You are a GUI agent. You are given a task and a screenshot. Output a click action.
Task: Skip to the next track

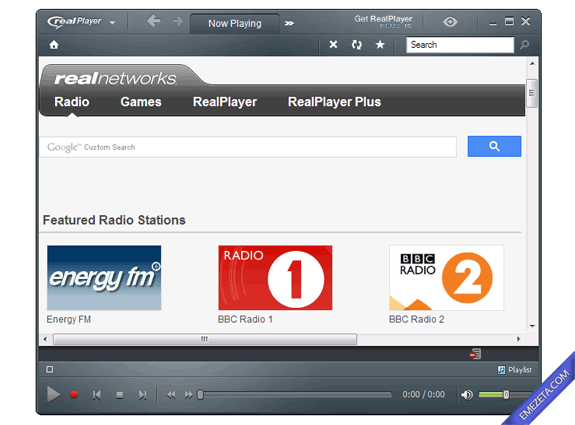tap(142, 395)
